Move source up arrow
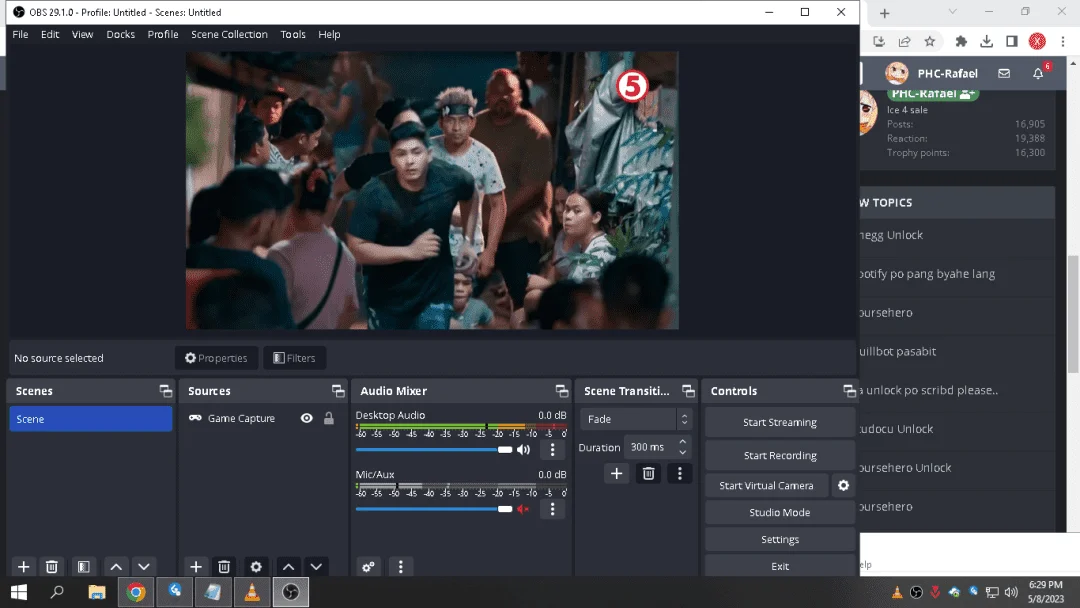Image resolution: width=1080 pixels, height=608 pixels. 289,567
